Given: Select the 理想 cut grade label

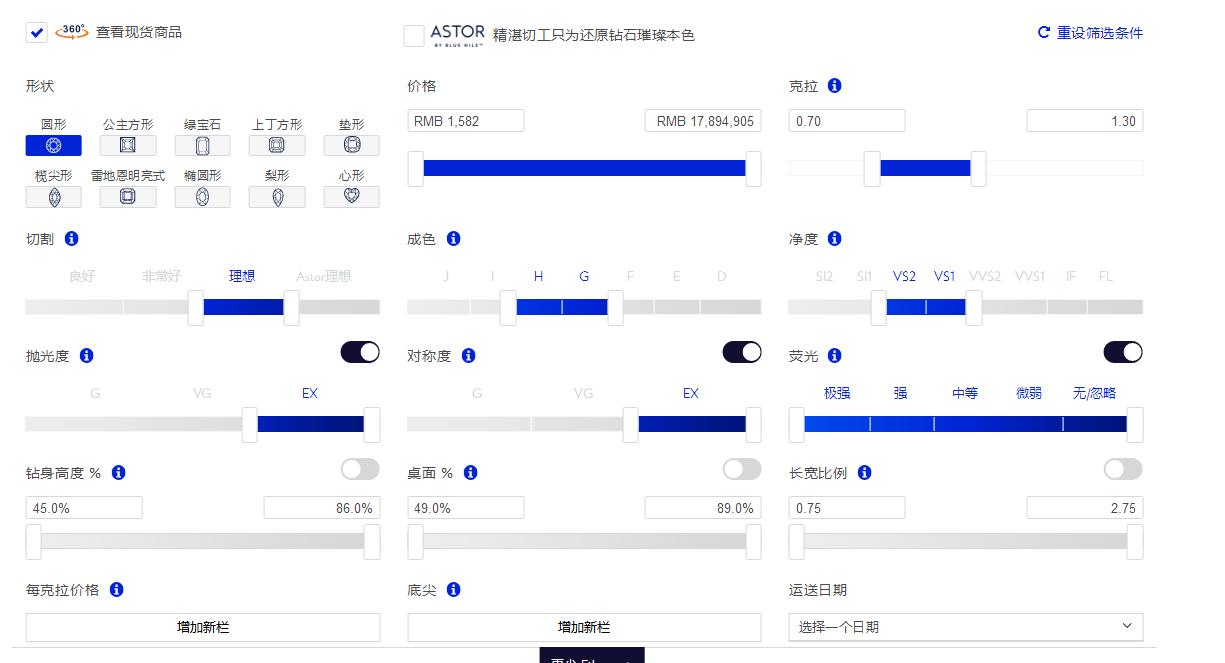Looking at the screenshot, I should click(241, 276).
